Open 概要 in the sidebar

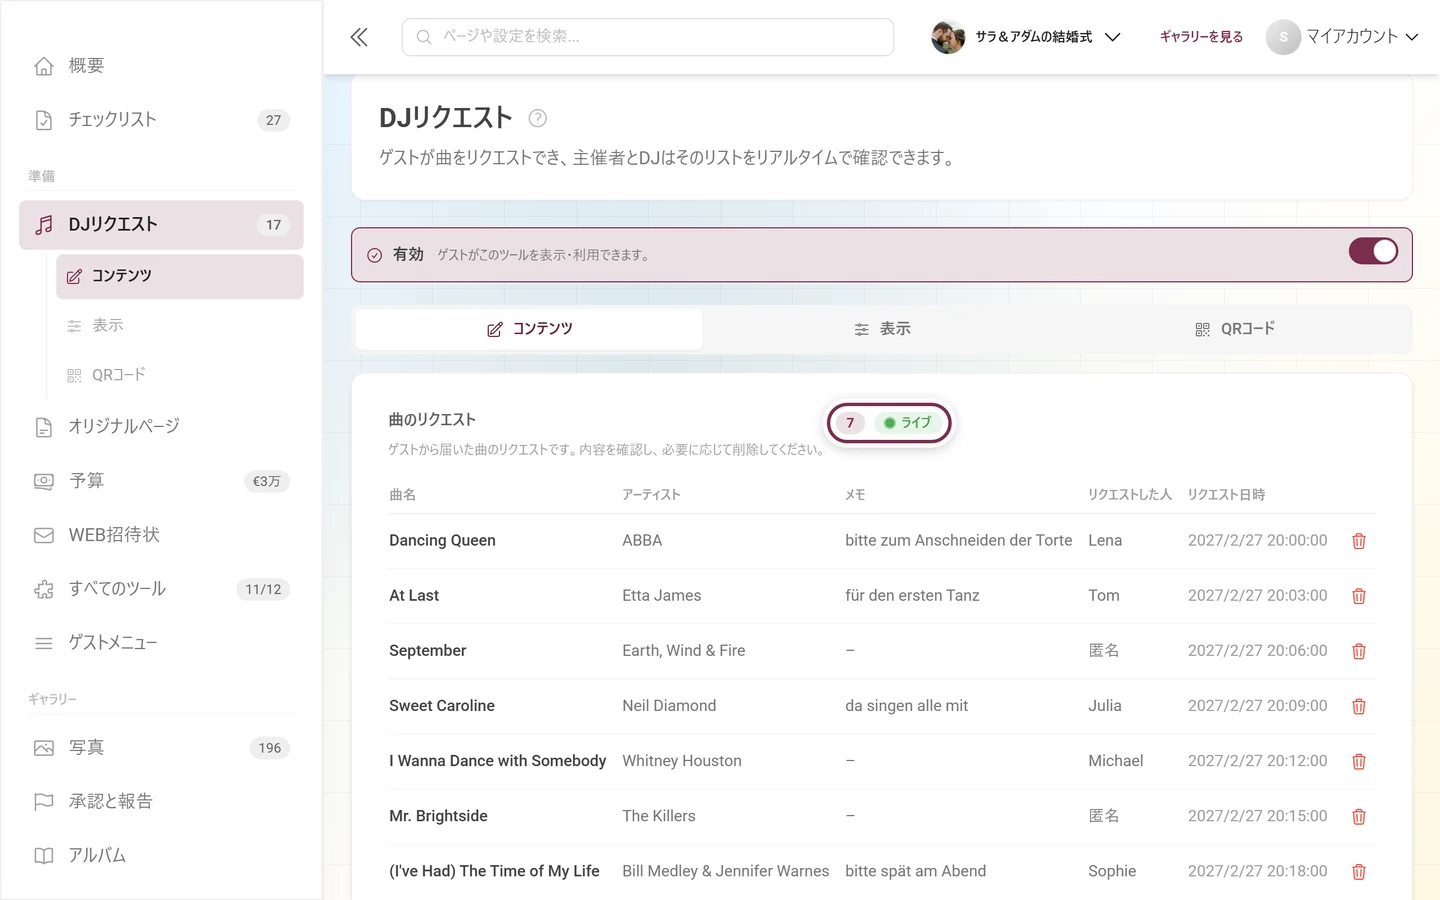tap(161, 66)
